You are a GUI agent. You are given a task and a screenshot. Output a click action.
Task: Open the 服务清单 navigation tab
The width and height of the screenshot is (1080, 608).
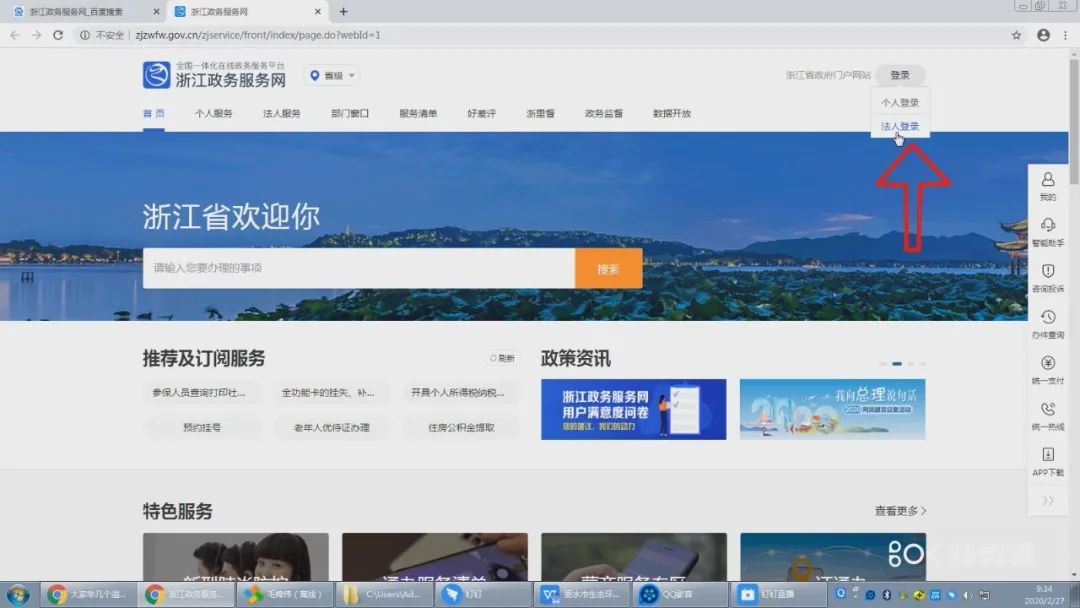tap(418, 114)
